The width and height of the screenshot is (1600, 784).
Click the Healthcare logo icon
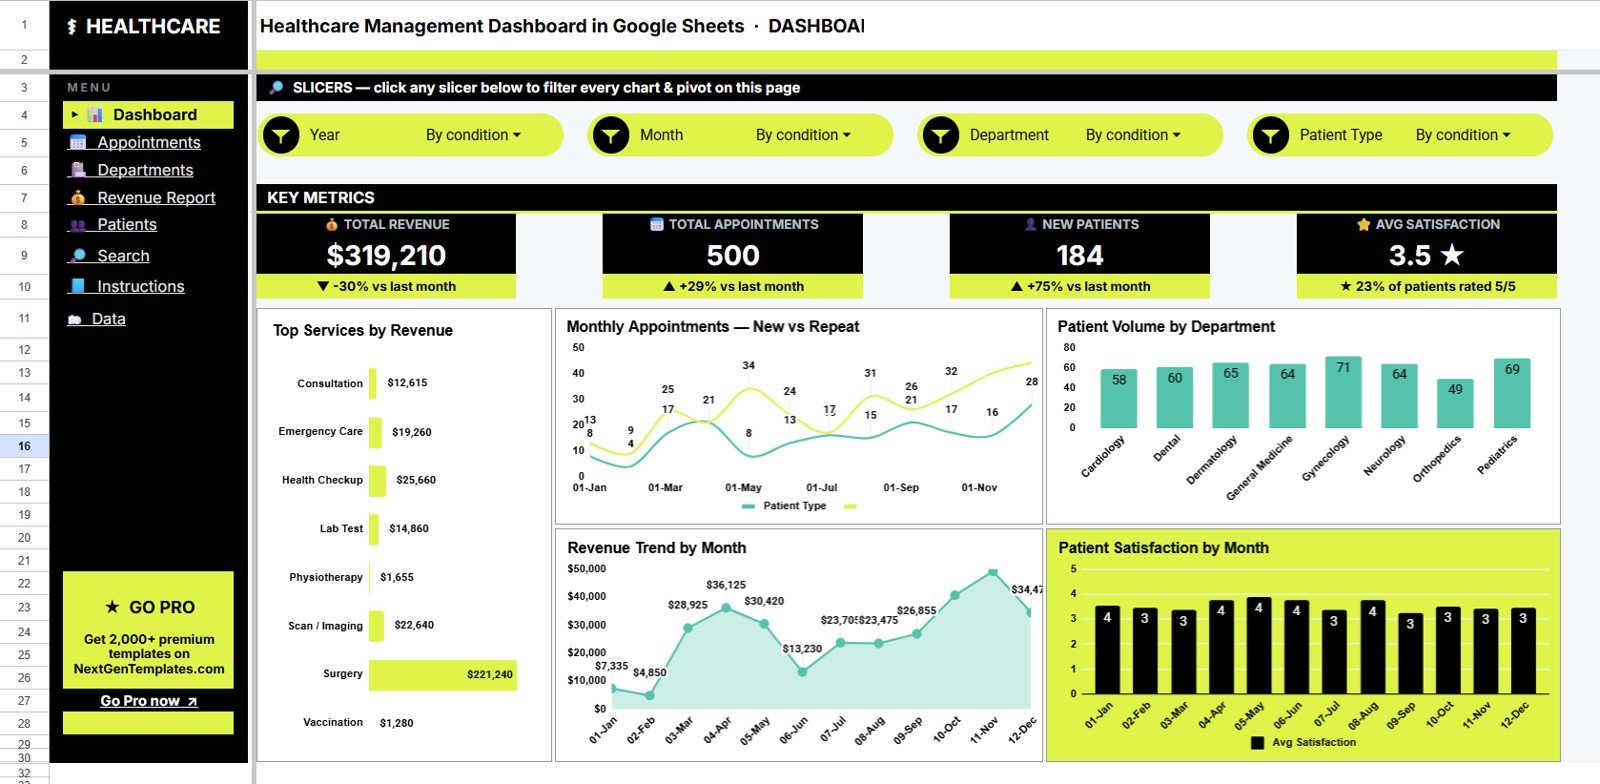72,27
